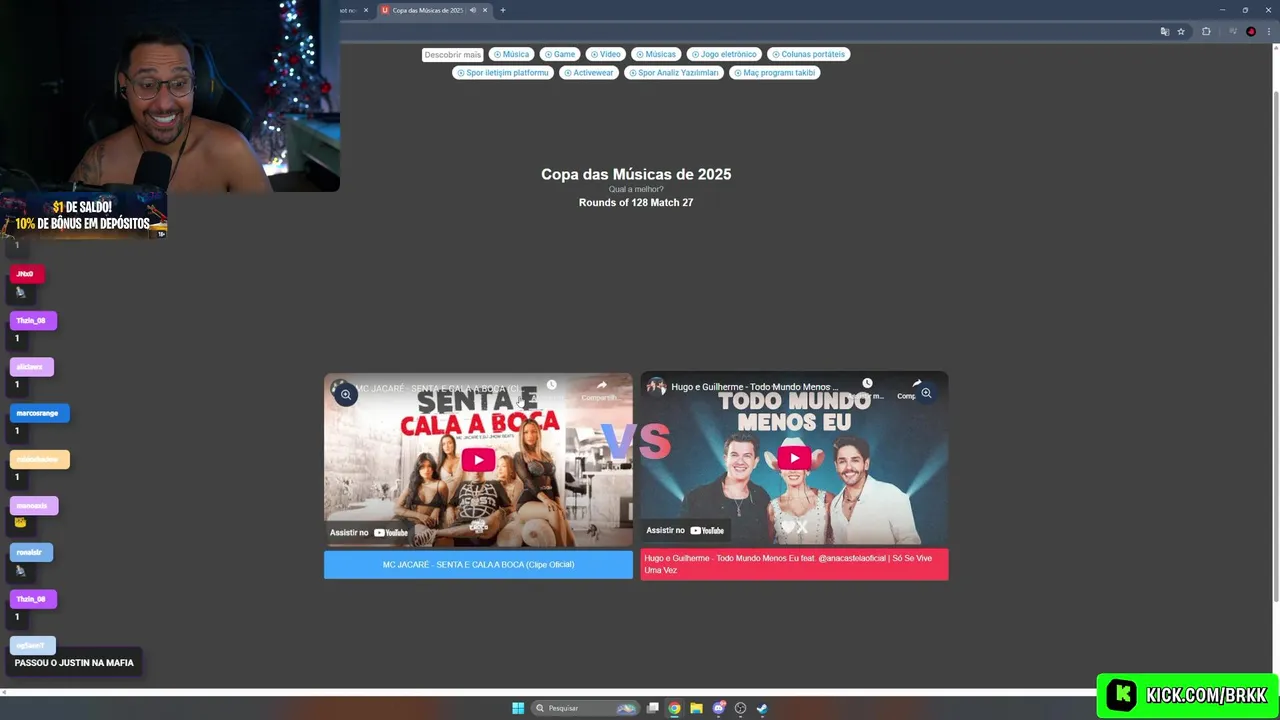Open Task View on the taskbar
The image size is (1280, 720).
pos(652,708)
